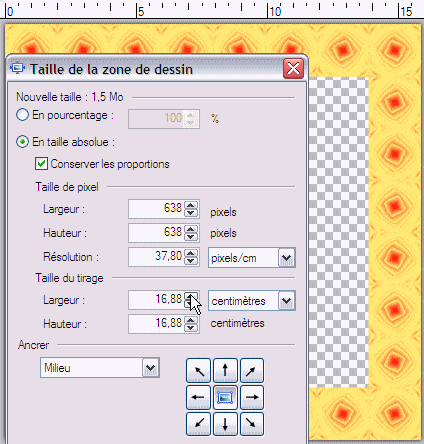Increase pixel Largeur with up arrow

coord(191,206)
